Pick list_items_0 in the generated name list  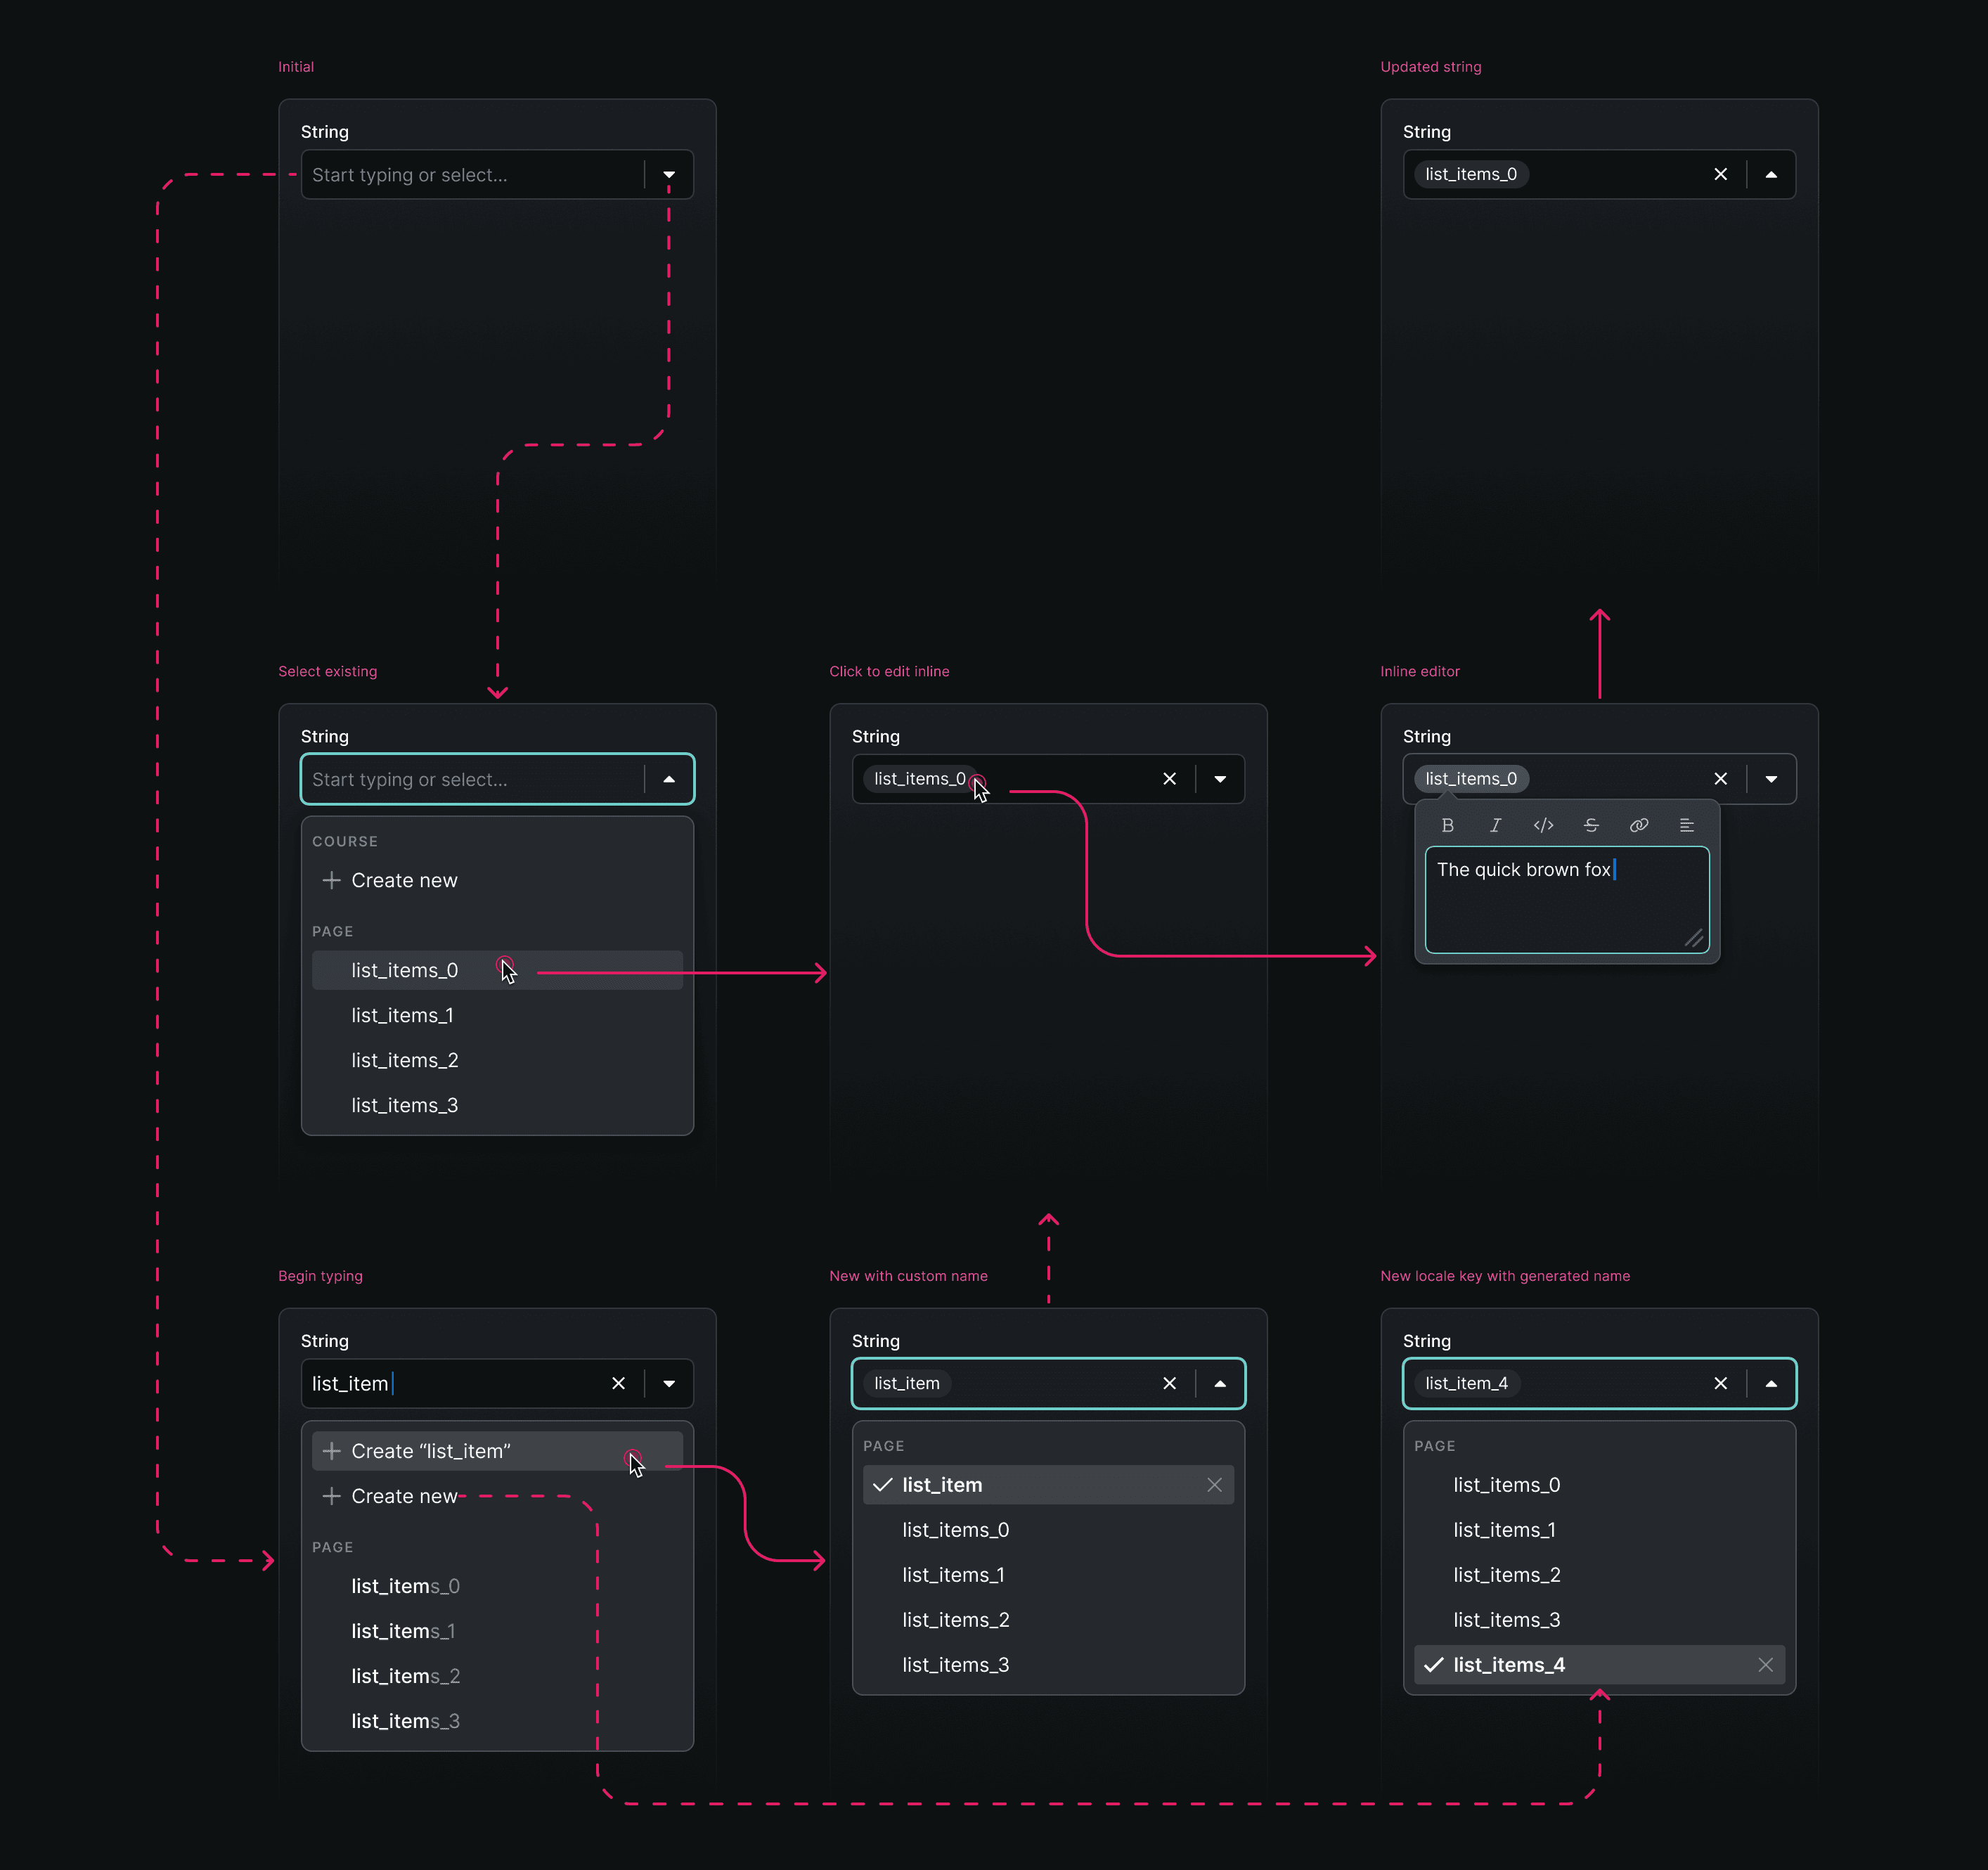[x=1599, y=1485]
